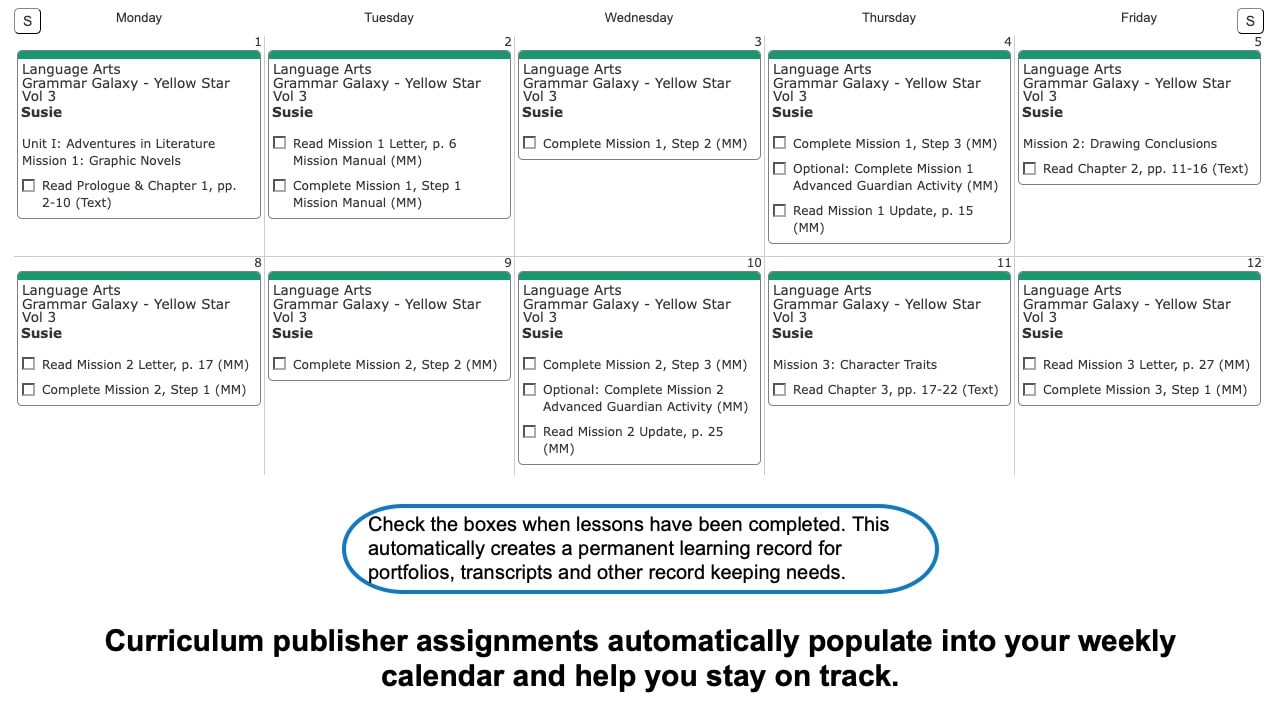Click day number 9 on the calendar

507,263
